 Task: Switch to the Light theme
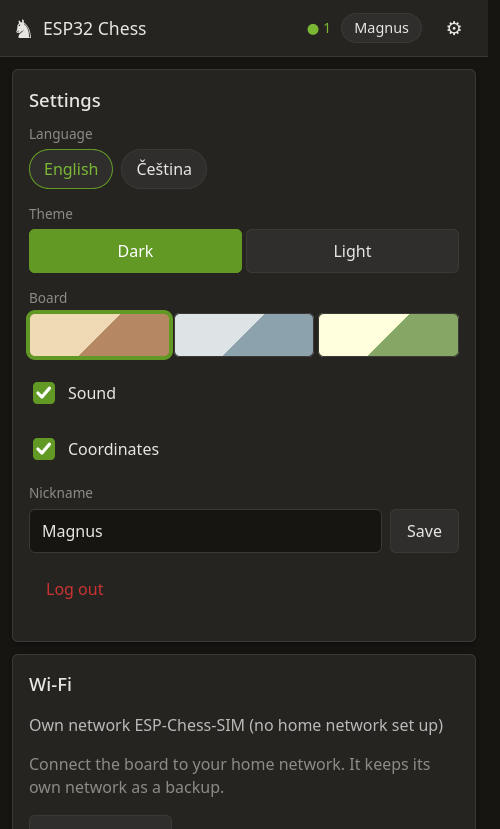pyautogui.click(x=353, y=251)
